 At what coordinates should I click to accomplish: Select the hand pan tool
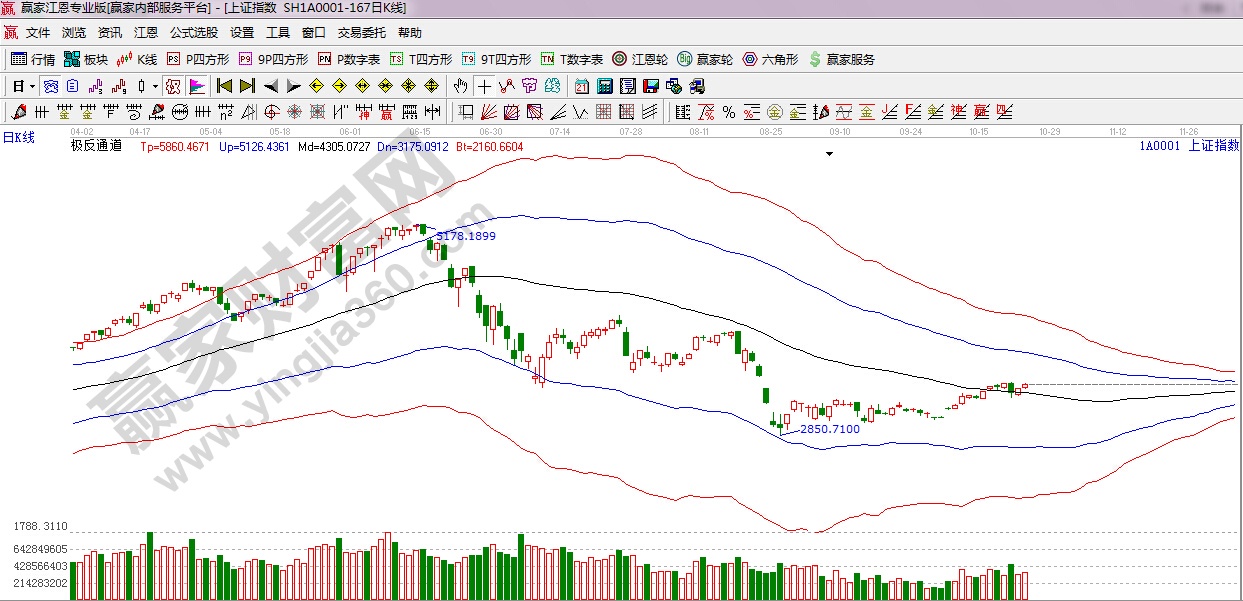tap(461, 85)
